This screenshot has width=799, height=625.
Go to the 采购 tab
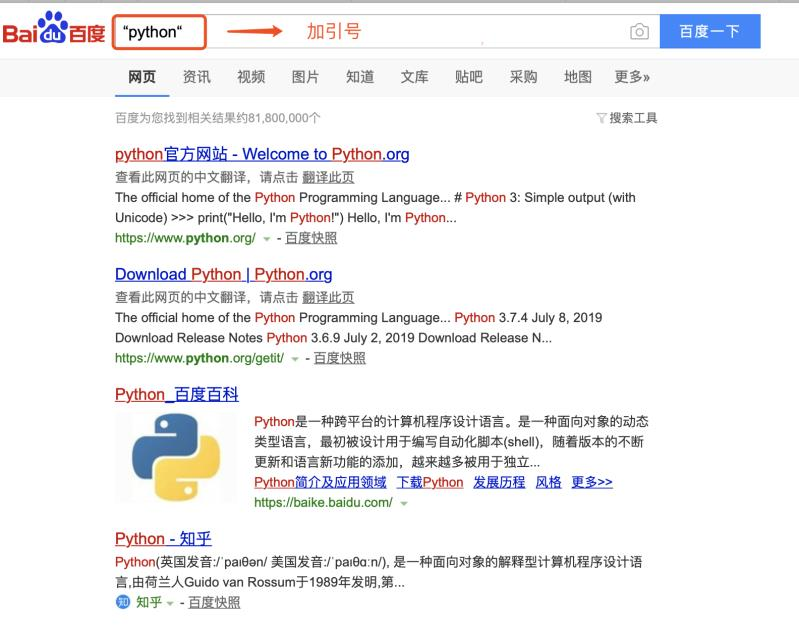point(523,77)
